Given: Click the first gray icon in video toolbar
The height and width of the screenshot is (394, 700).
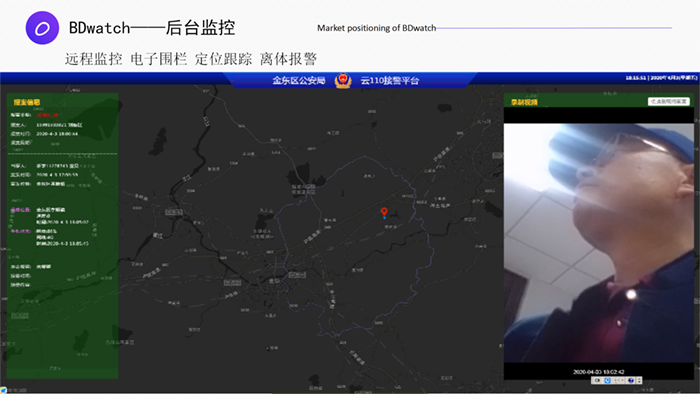Looking at the screenshot, I should point(597,380).
